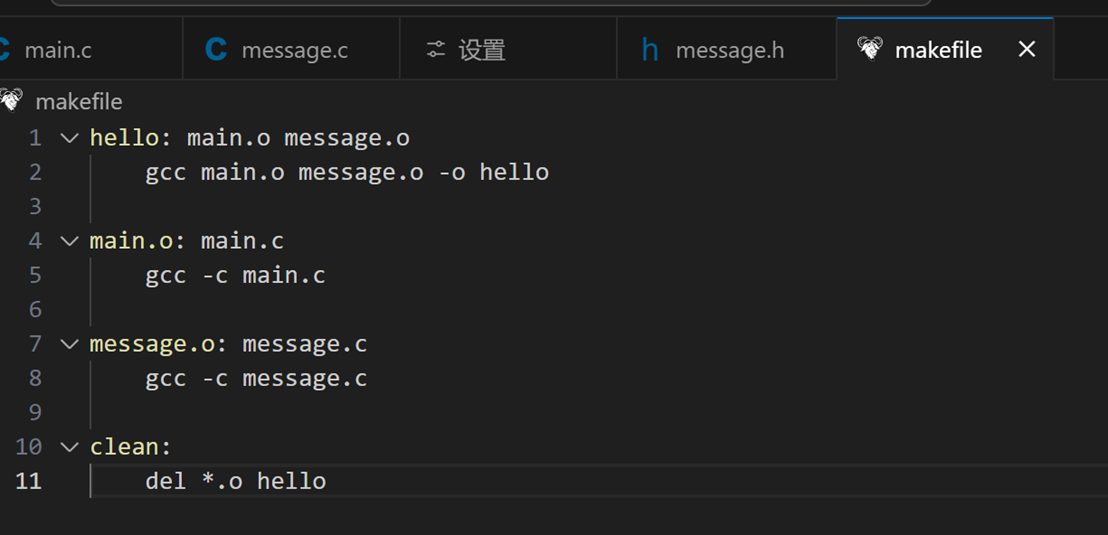The image size is (1108, 535).
Task: Click the sliders icon on 设置 tab
Action: [435, 49]
